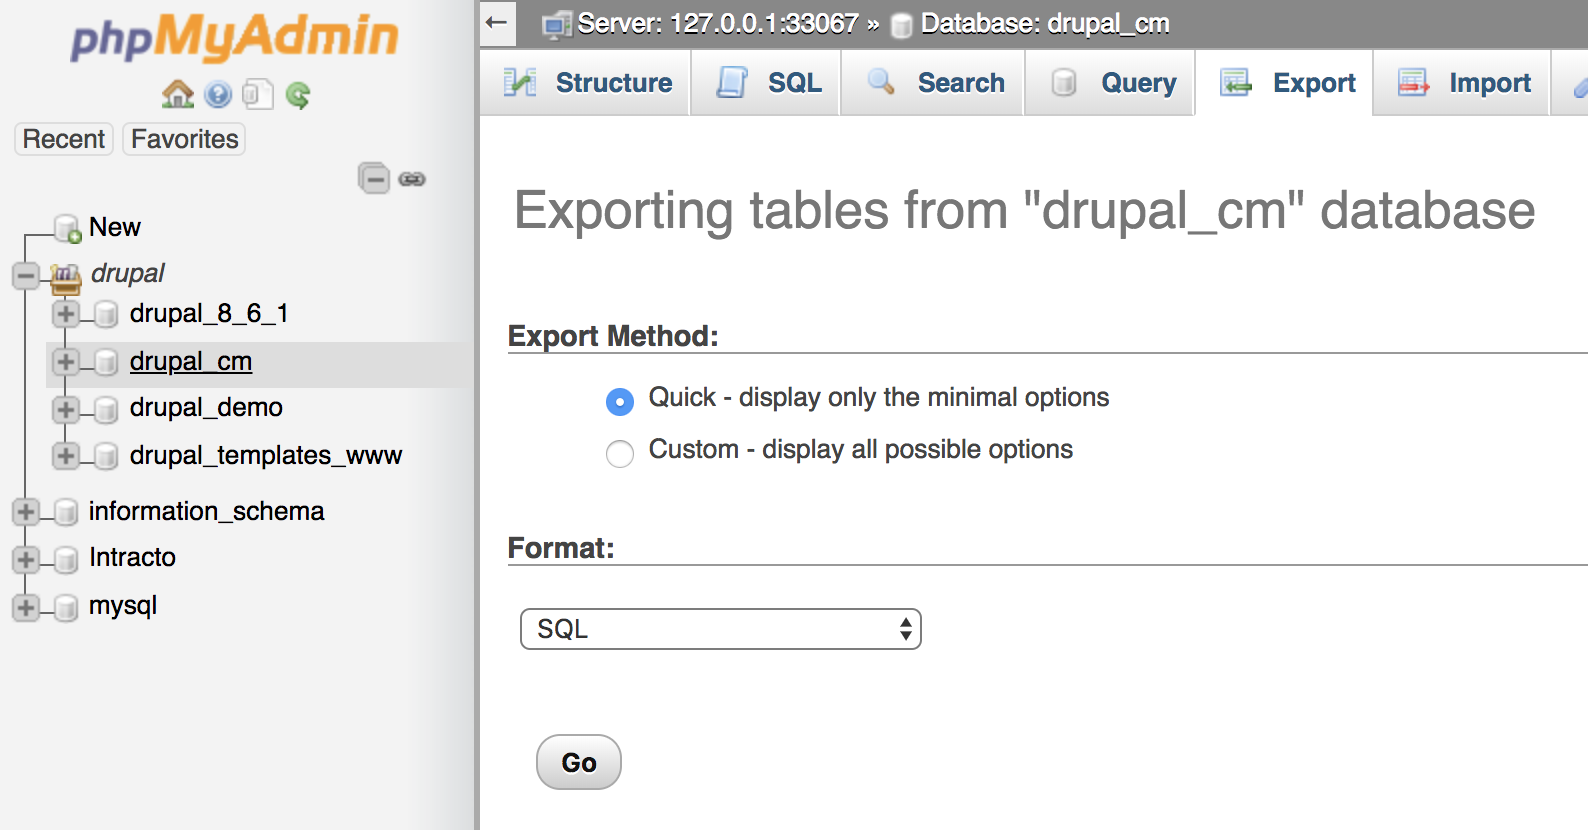Click the drupal group label

128,273
